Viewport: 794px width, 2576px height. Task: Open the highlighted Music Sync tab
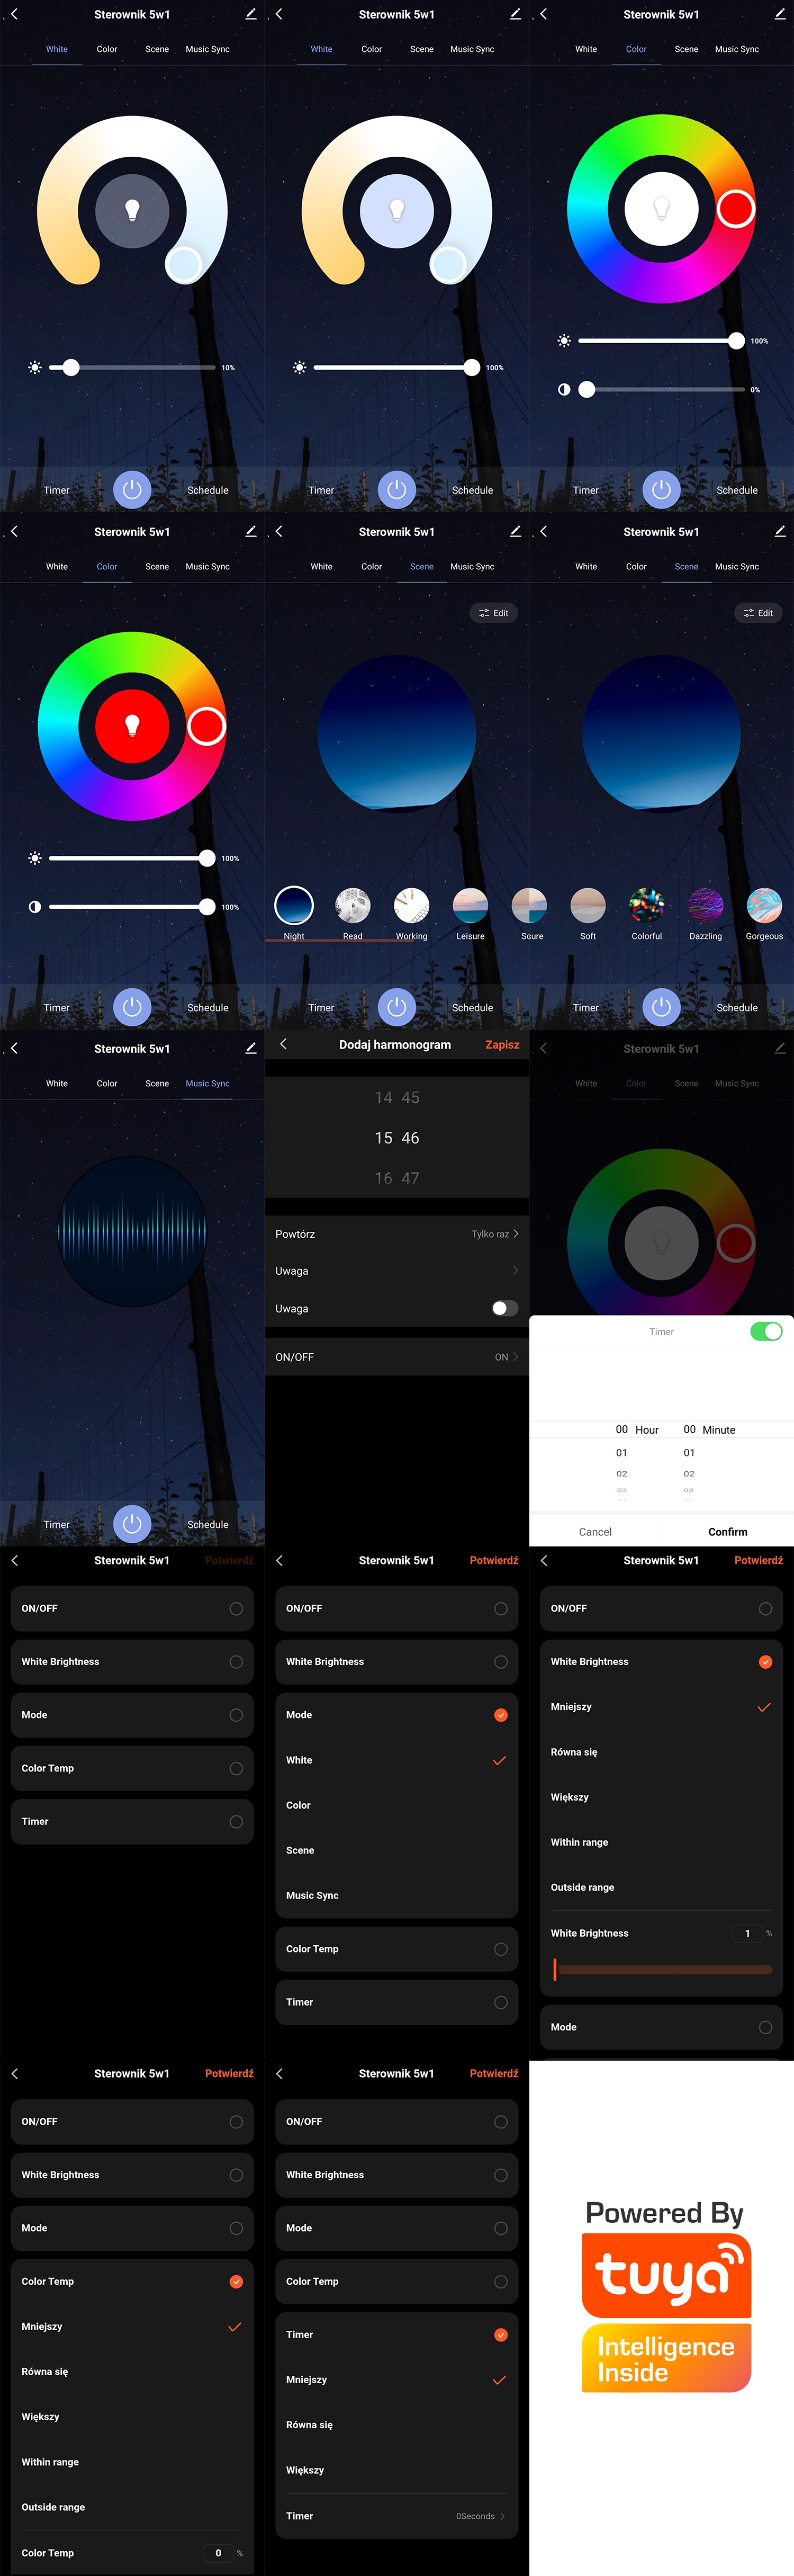207,1083
